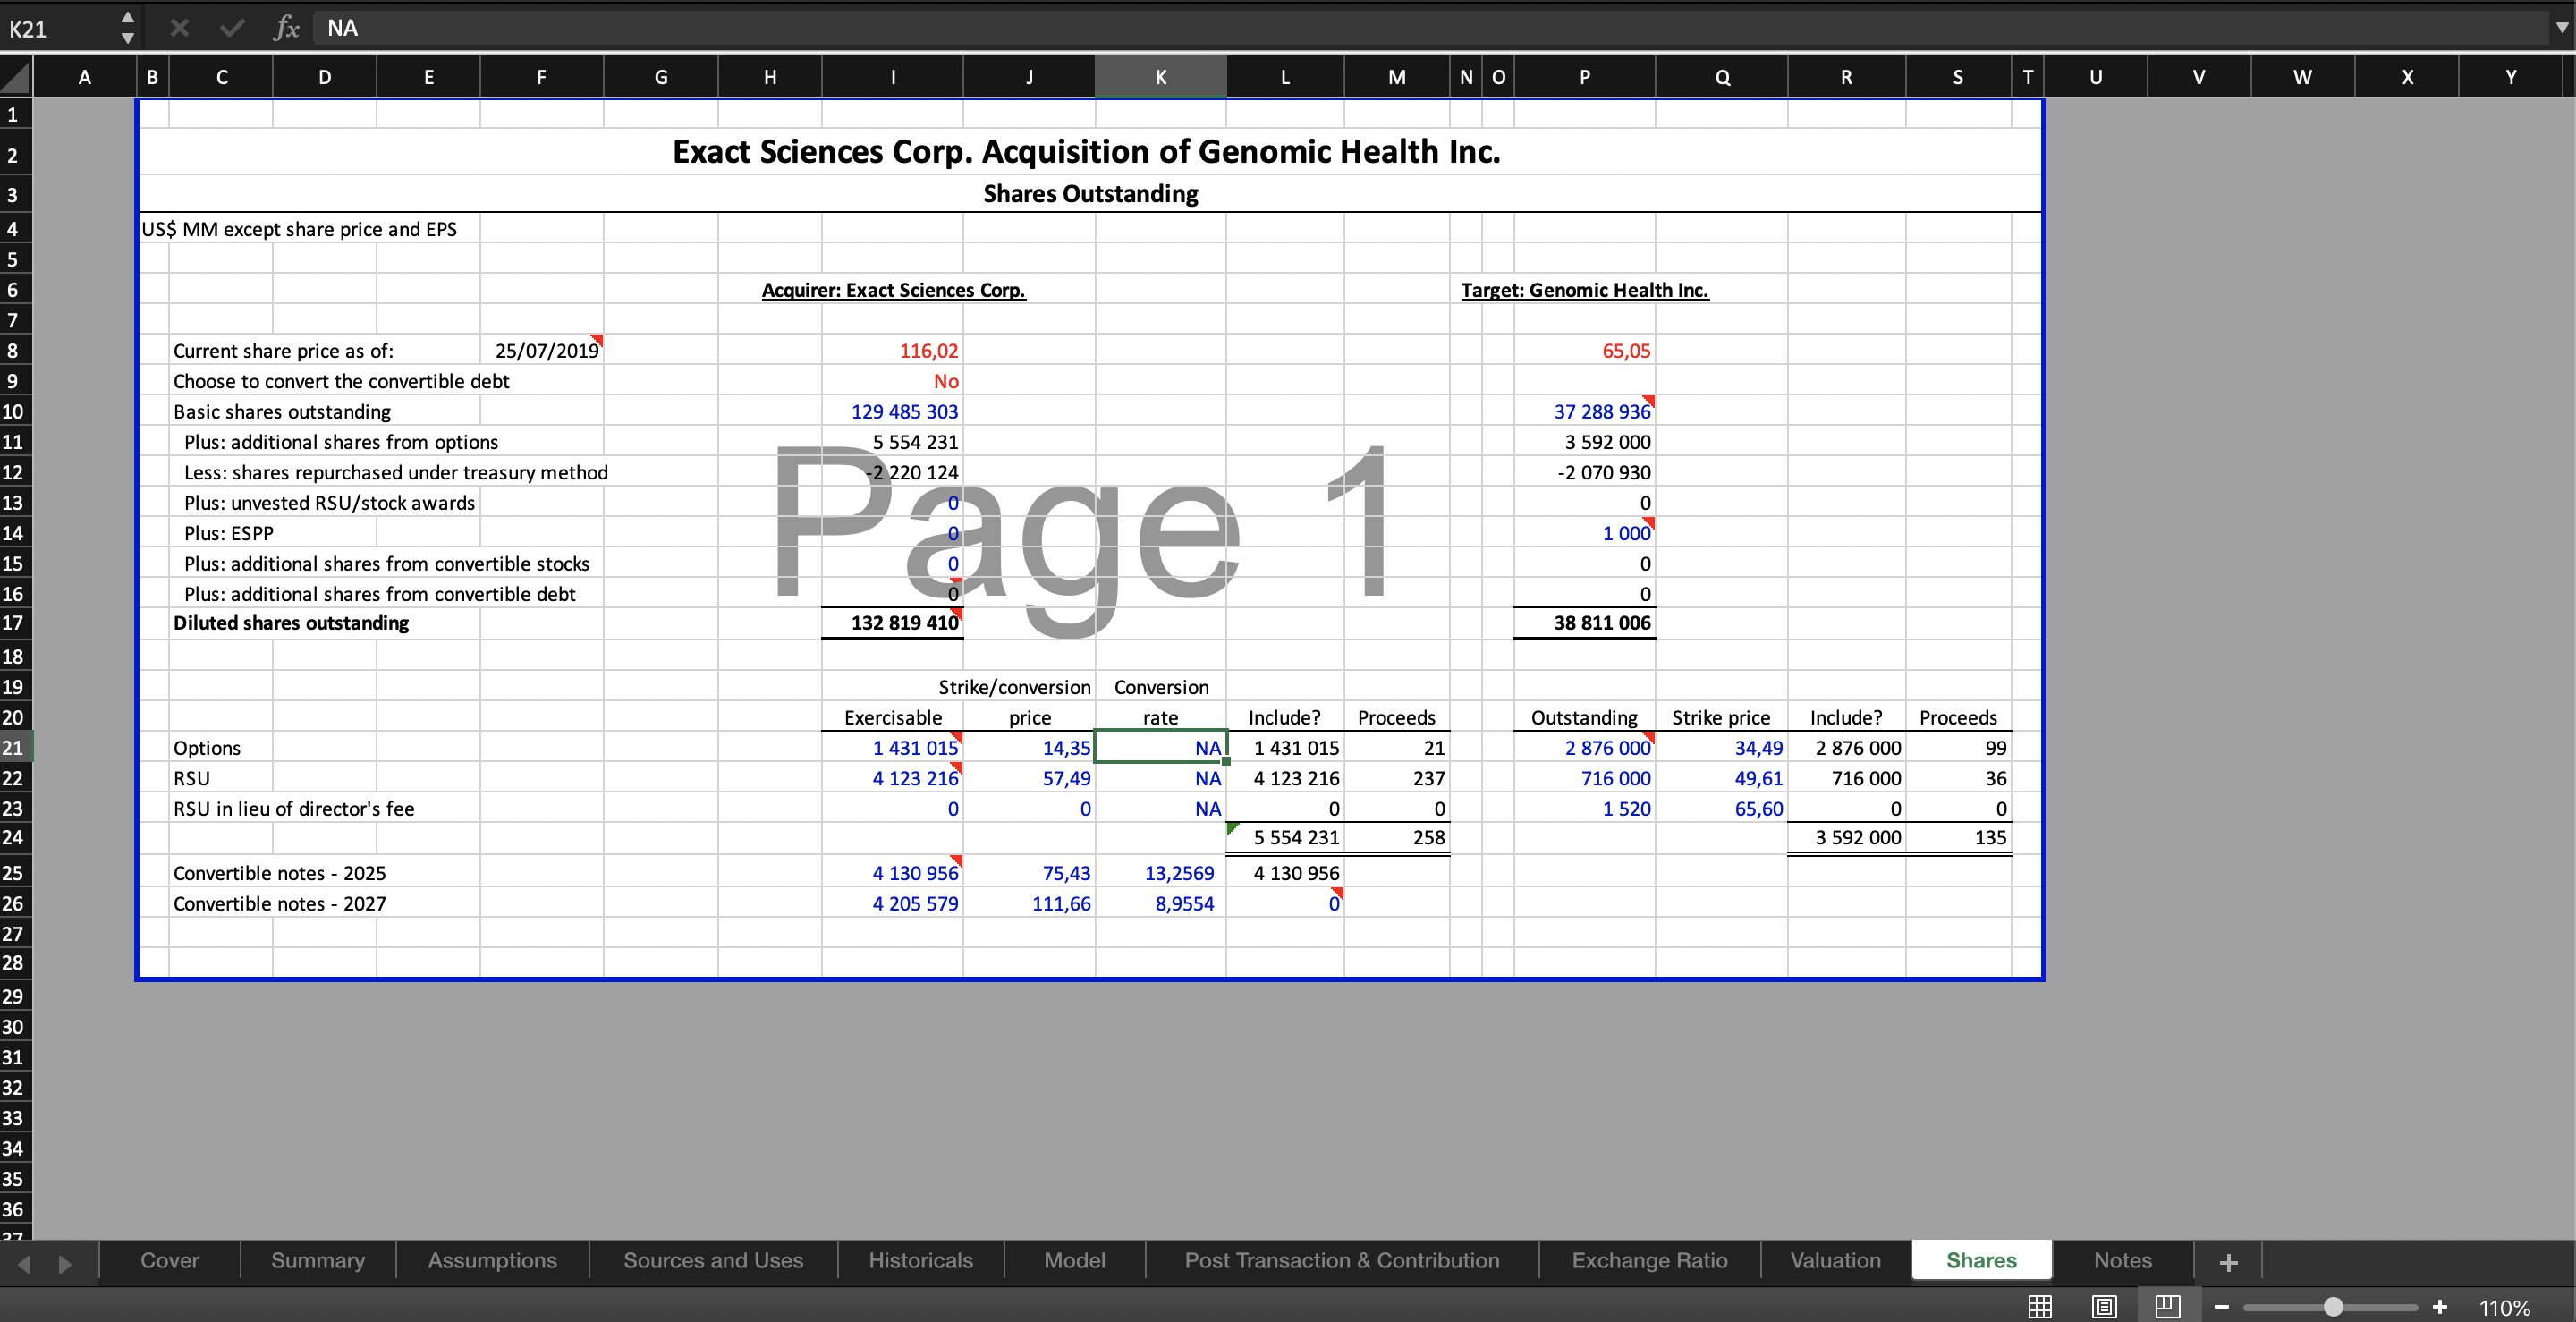
Task: Click target share price 65,05
Action: pyautogui.click(x=1584, y=351)
